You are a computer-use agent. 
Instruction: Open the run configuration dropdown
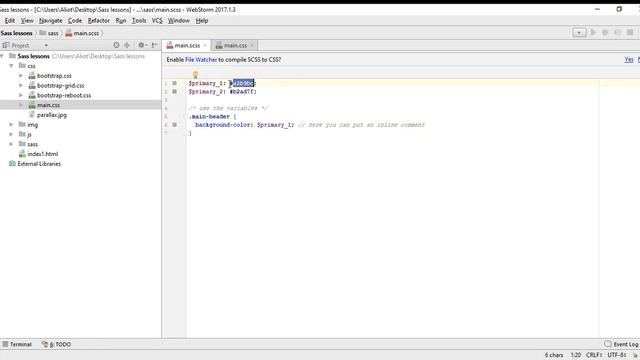[x=579, y=33]
